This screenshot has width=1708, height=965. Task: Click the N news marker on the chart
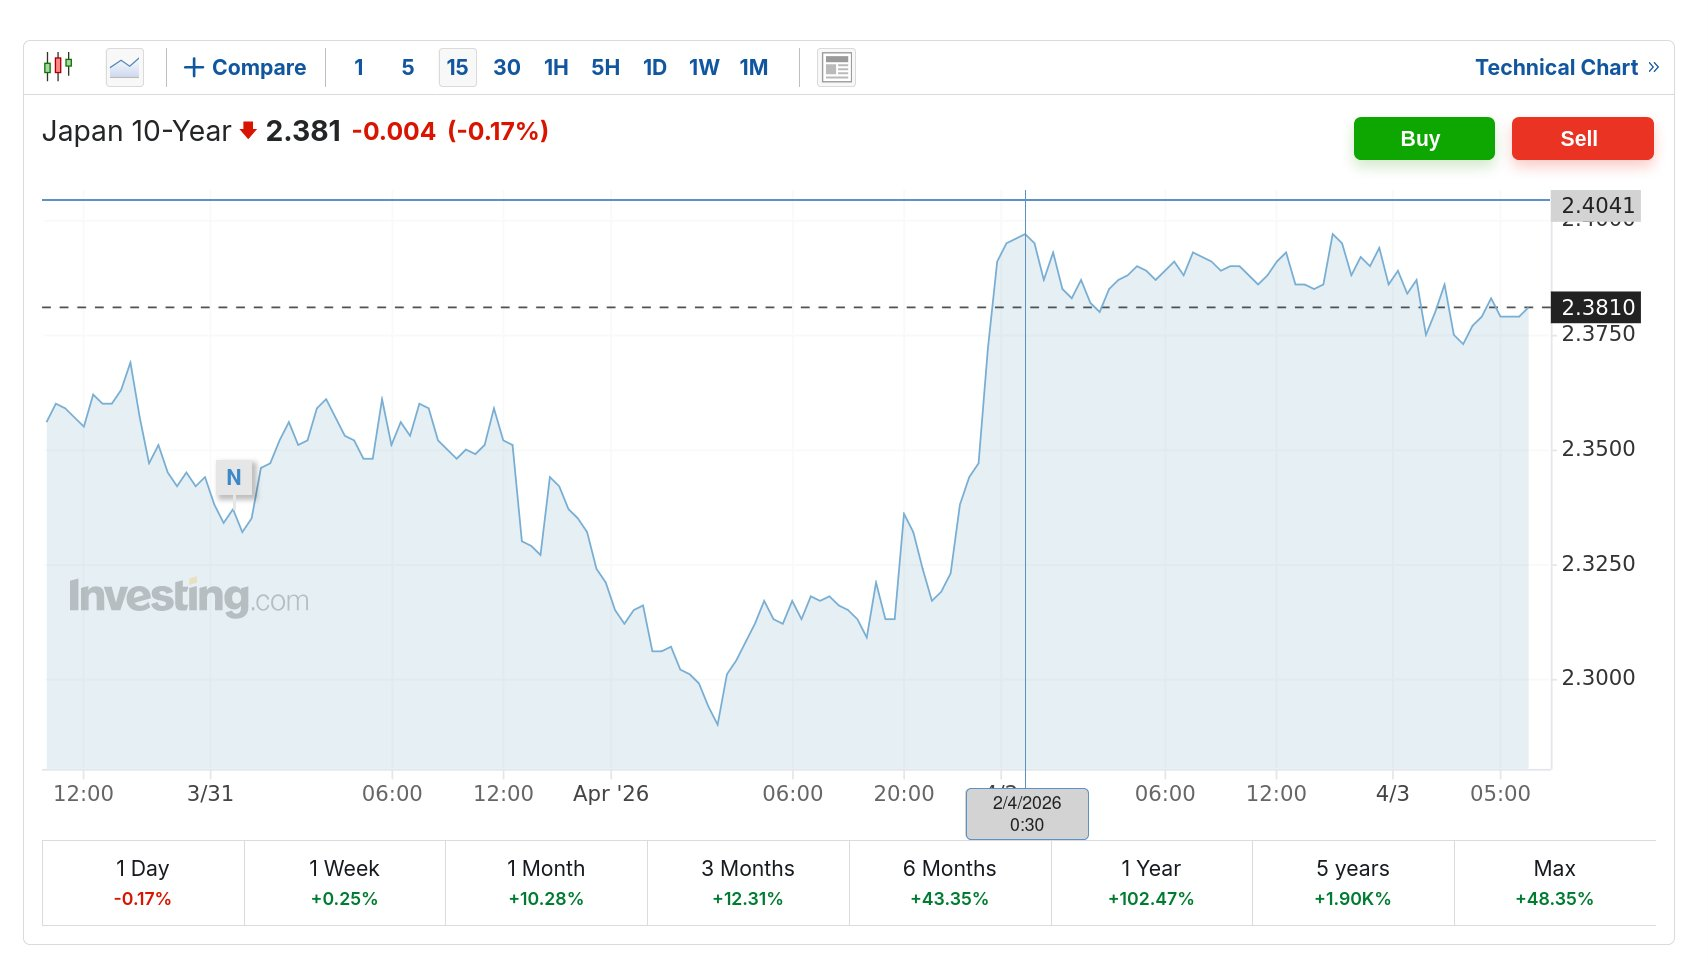pyautogui.click(x=234, y=478)
